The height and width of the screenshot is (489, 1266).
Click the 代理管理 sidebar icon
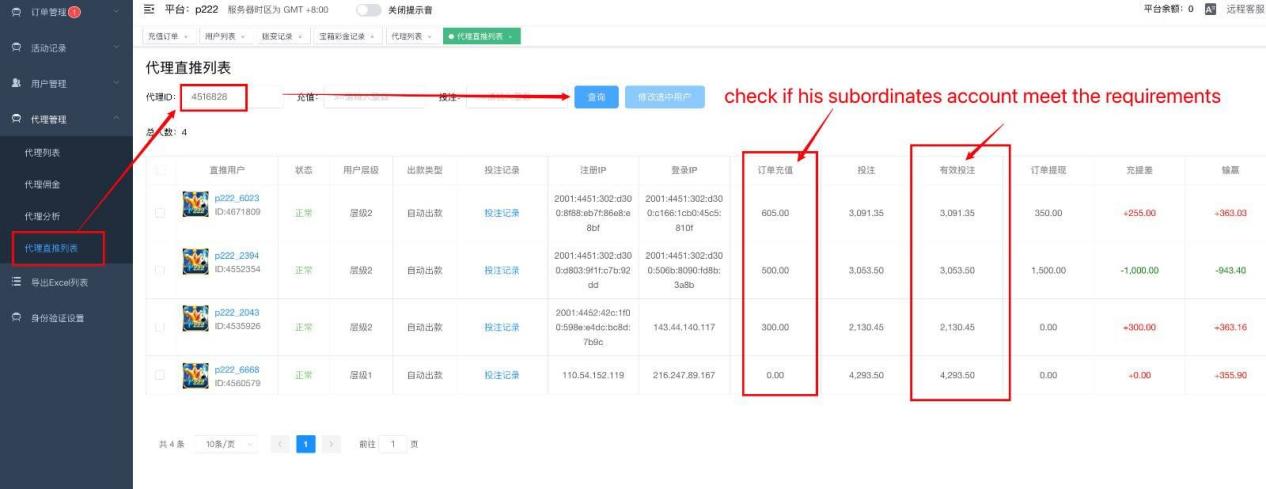point(15,119)
